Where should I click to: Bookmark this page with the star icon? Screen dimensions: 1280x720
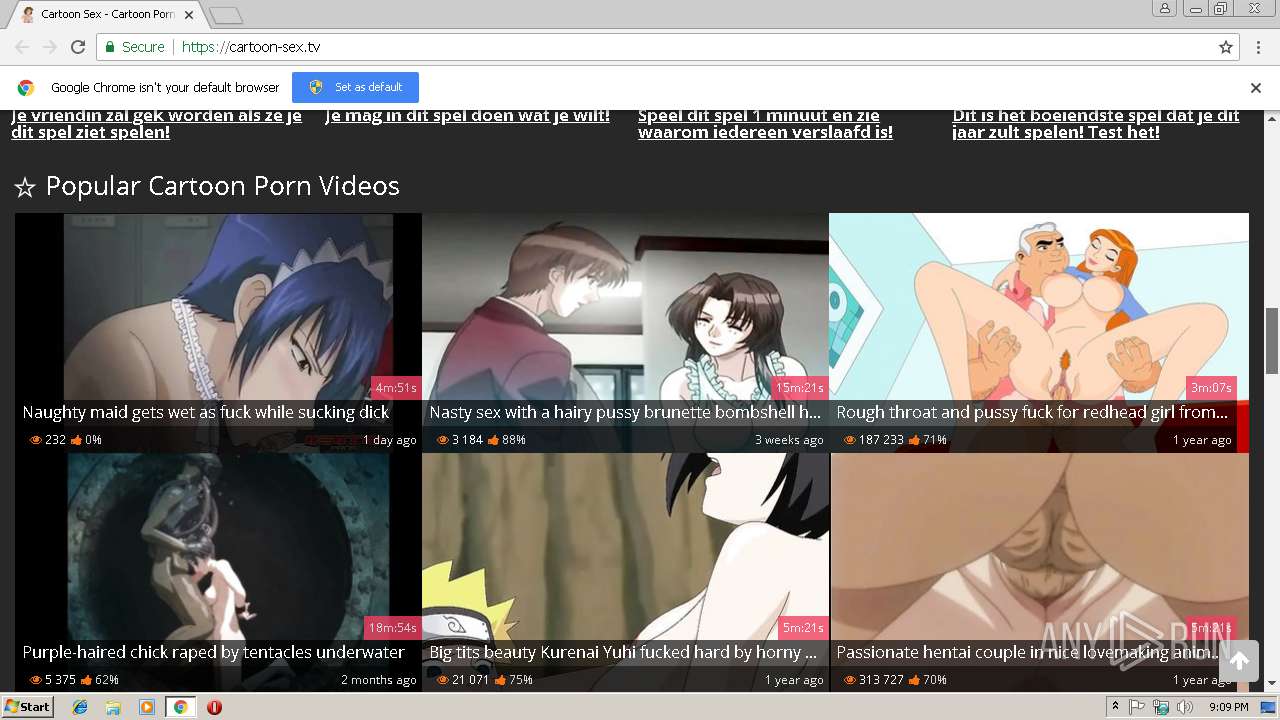1226,47
